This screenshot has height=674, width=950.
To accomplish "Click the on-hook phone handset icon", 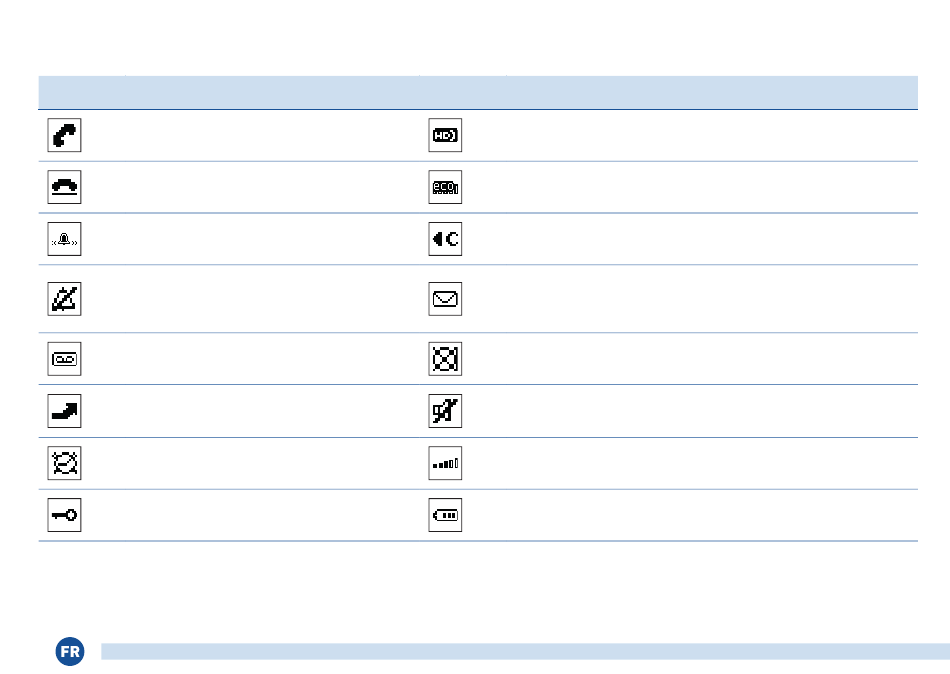I will point(64,187).
